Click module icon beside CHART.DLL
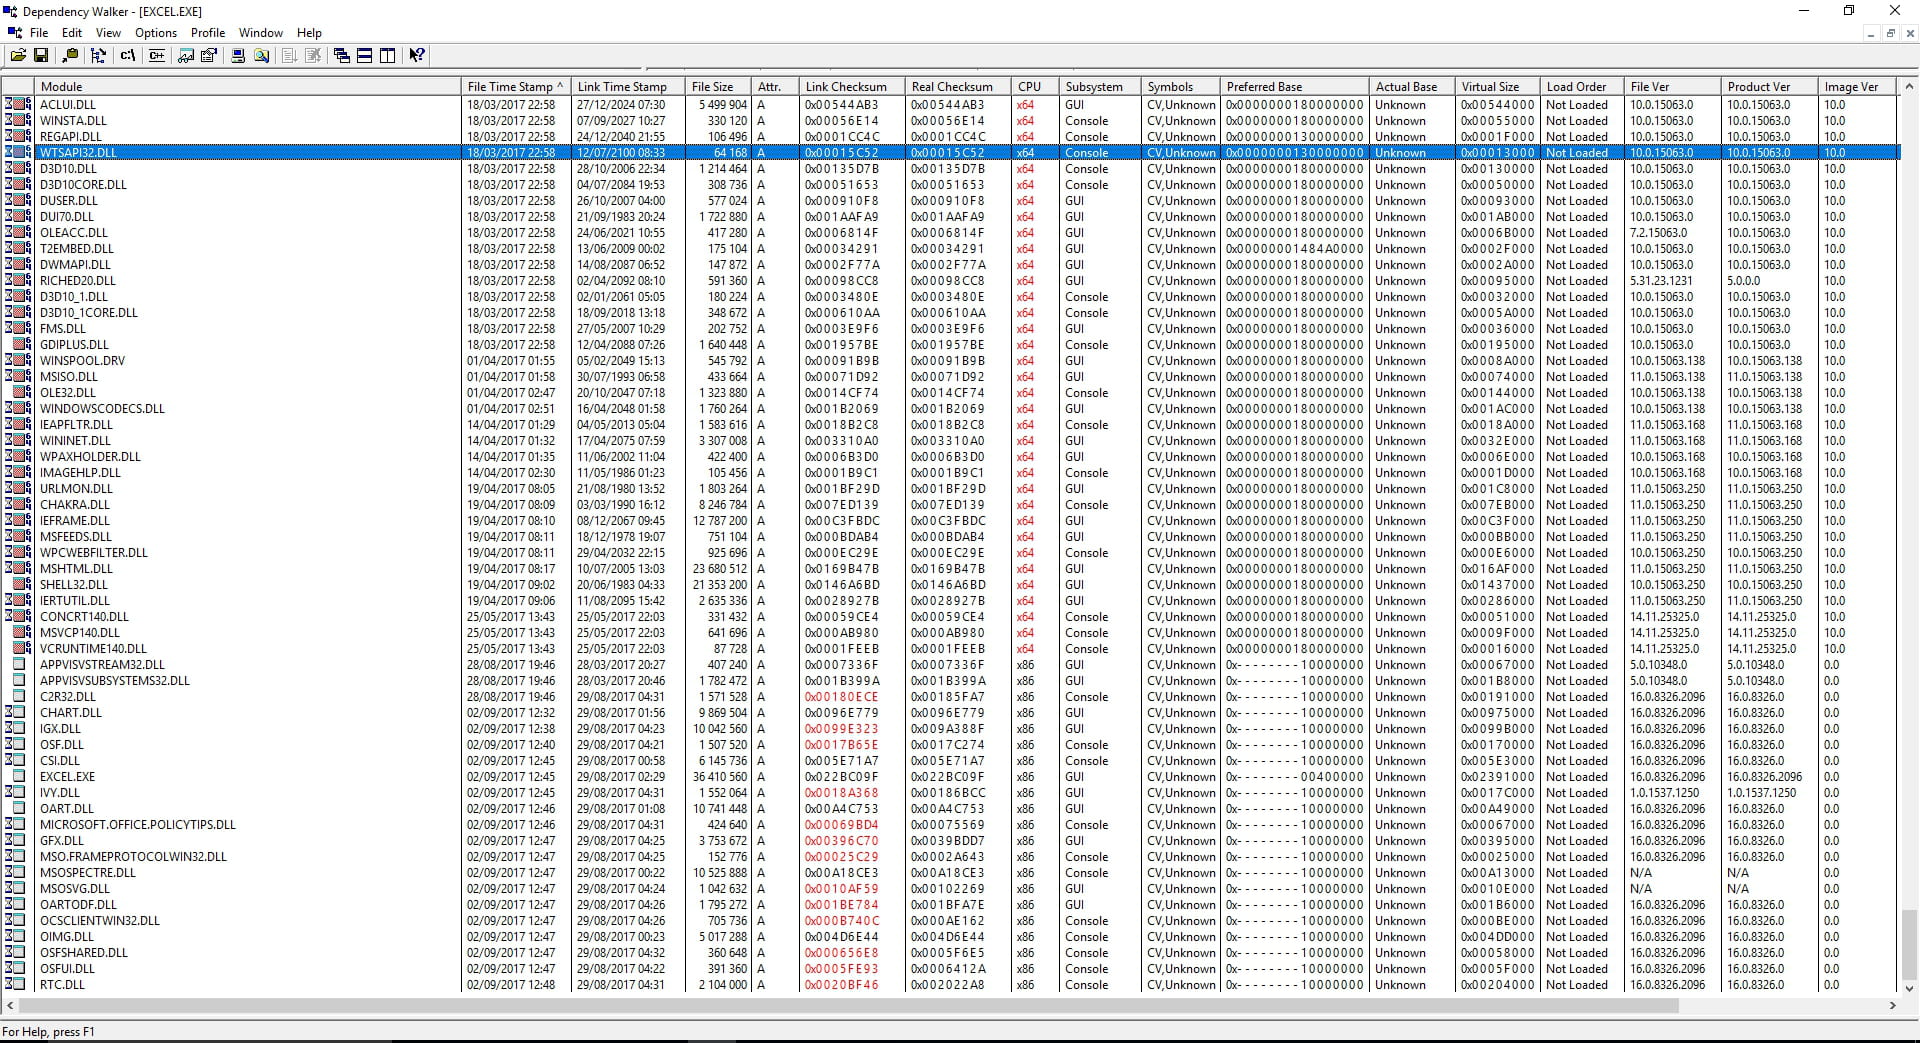This screenshot has width=1920, height=1043. 17,712
